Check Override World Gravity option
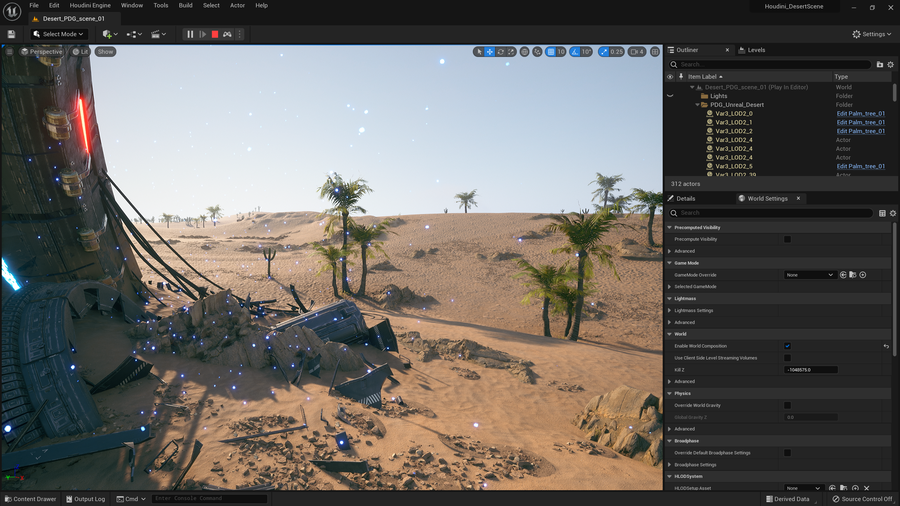The image size is (900, 506). pyautogui.click(x=787, y=405)
